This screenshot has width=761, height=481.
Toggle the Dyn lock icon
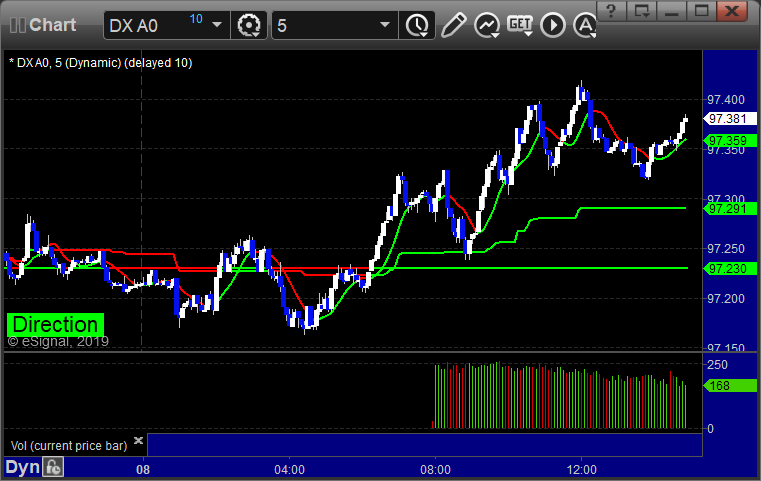[x=53, y=467]
